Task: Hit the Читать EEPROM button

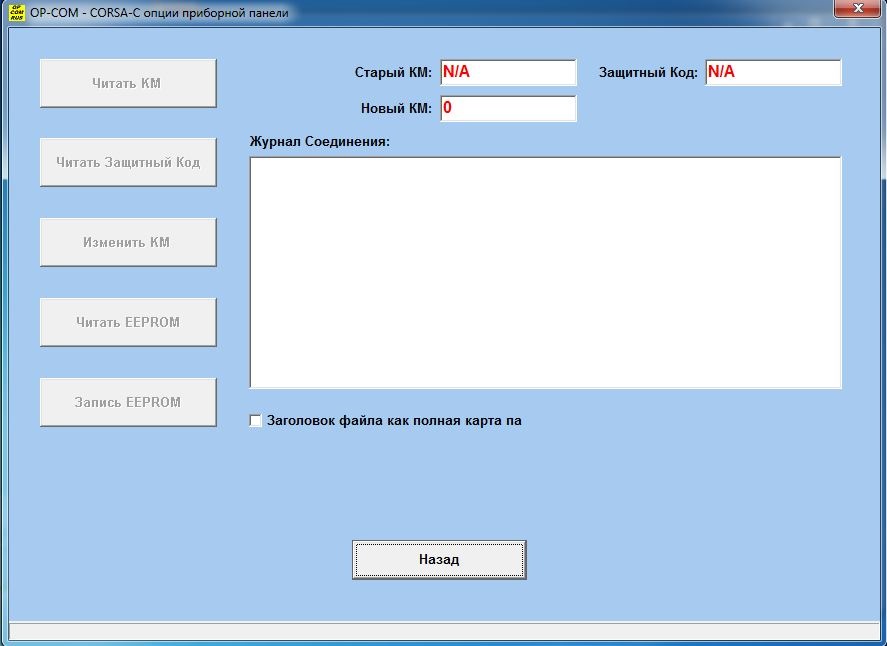Action: coord(128,322)
